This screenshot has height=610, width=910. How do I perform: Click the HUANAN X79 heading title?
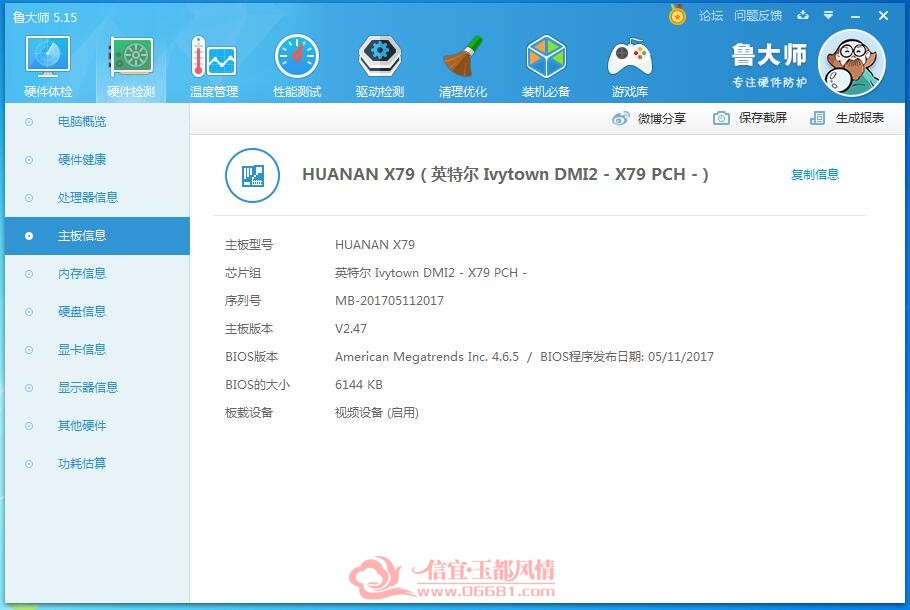[x=505, y=174]
